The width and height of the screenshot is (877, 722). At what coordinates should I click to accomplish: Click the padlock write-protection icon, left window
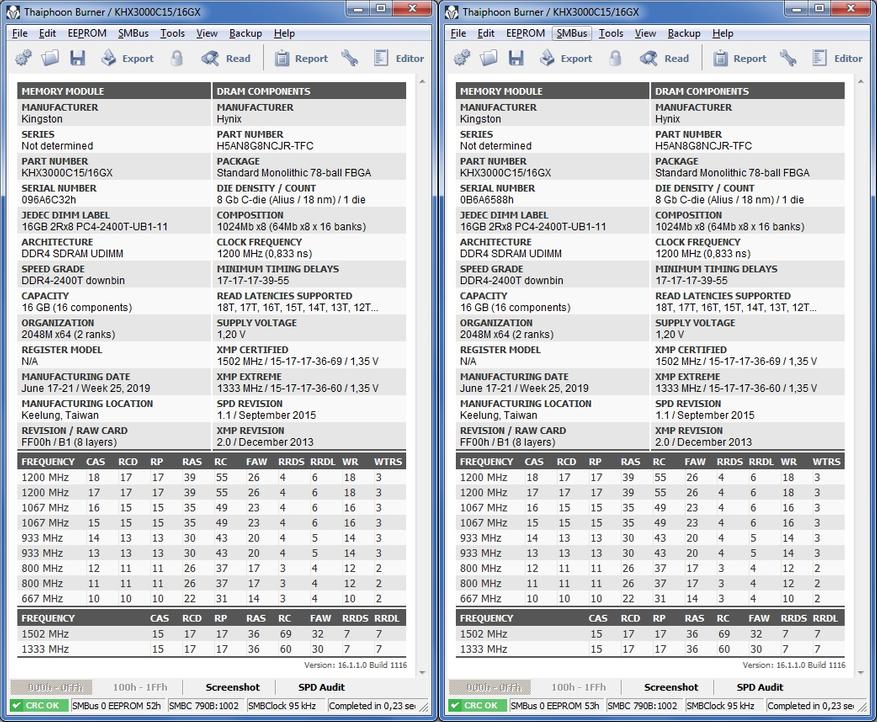[177, 58]
